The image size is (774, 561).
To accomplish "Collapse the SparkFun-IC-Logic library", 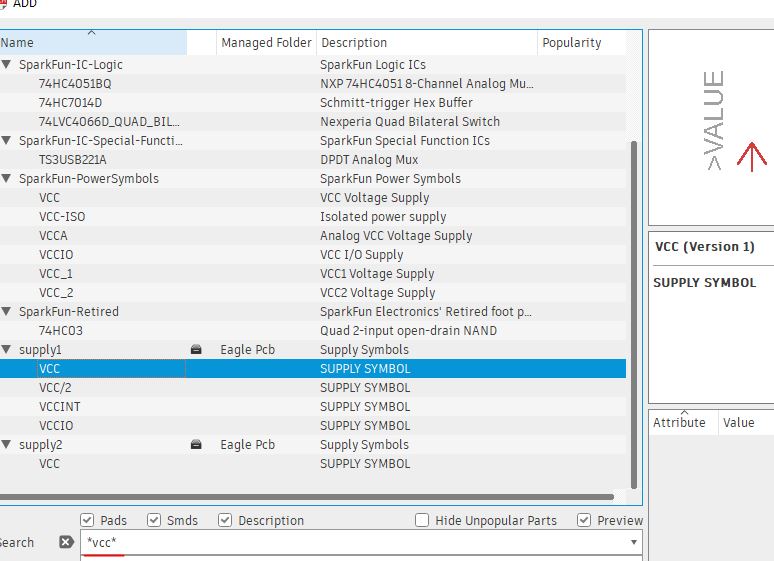I will click(6, 64).
